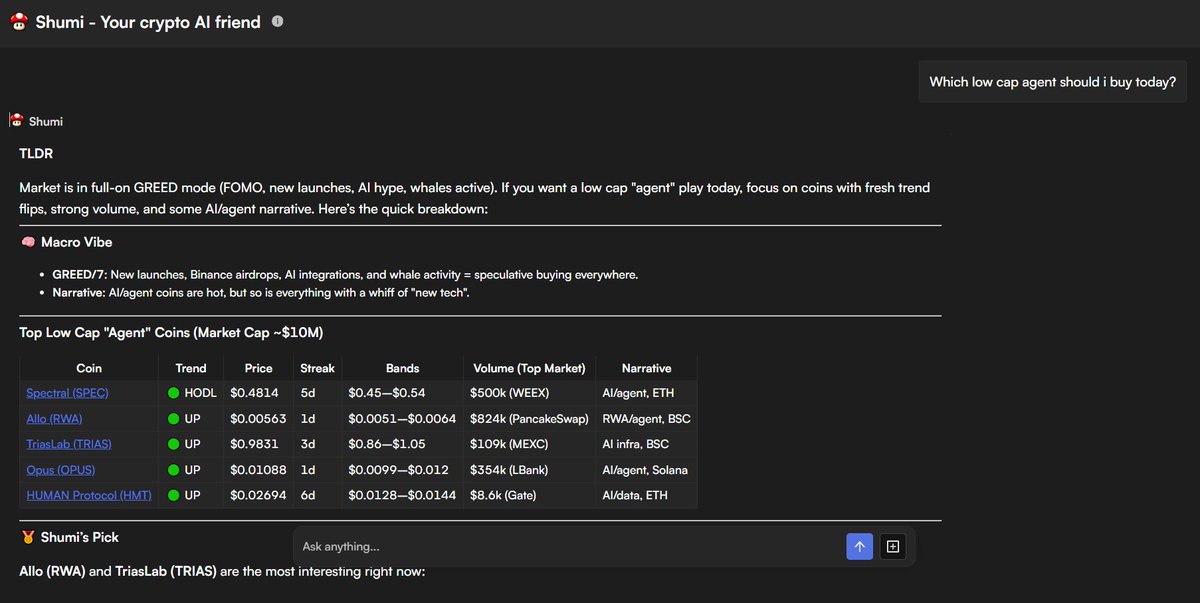This screenshot has width=1200, height=603.
Task: Click the 5d streak cell
Action: pyautogui.click(x=317, y=393)
